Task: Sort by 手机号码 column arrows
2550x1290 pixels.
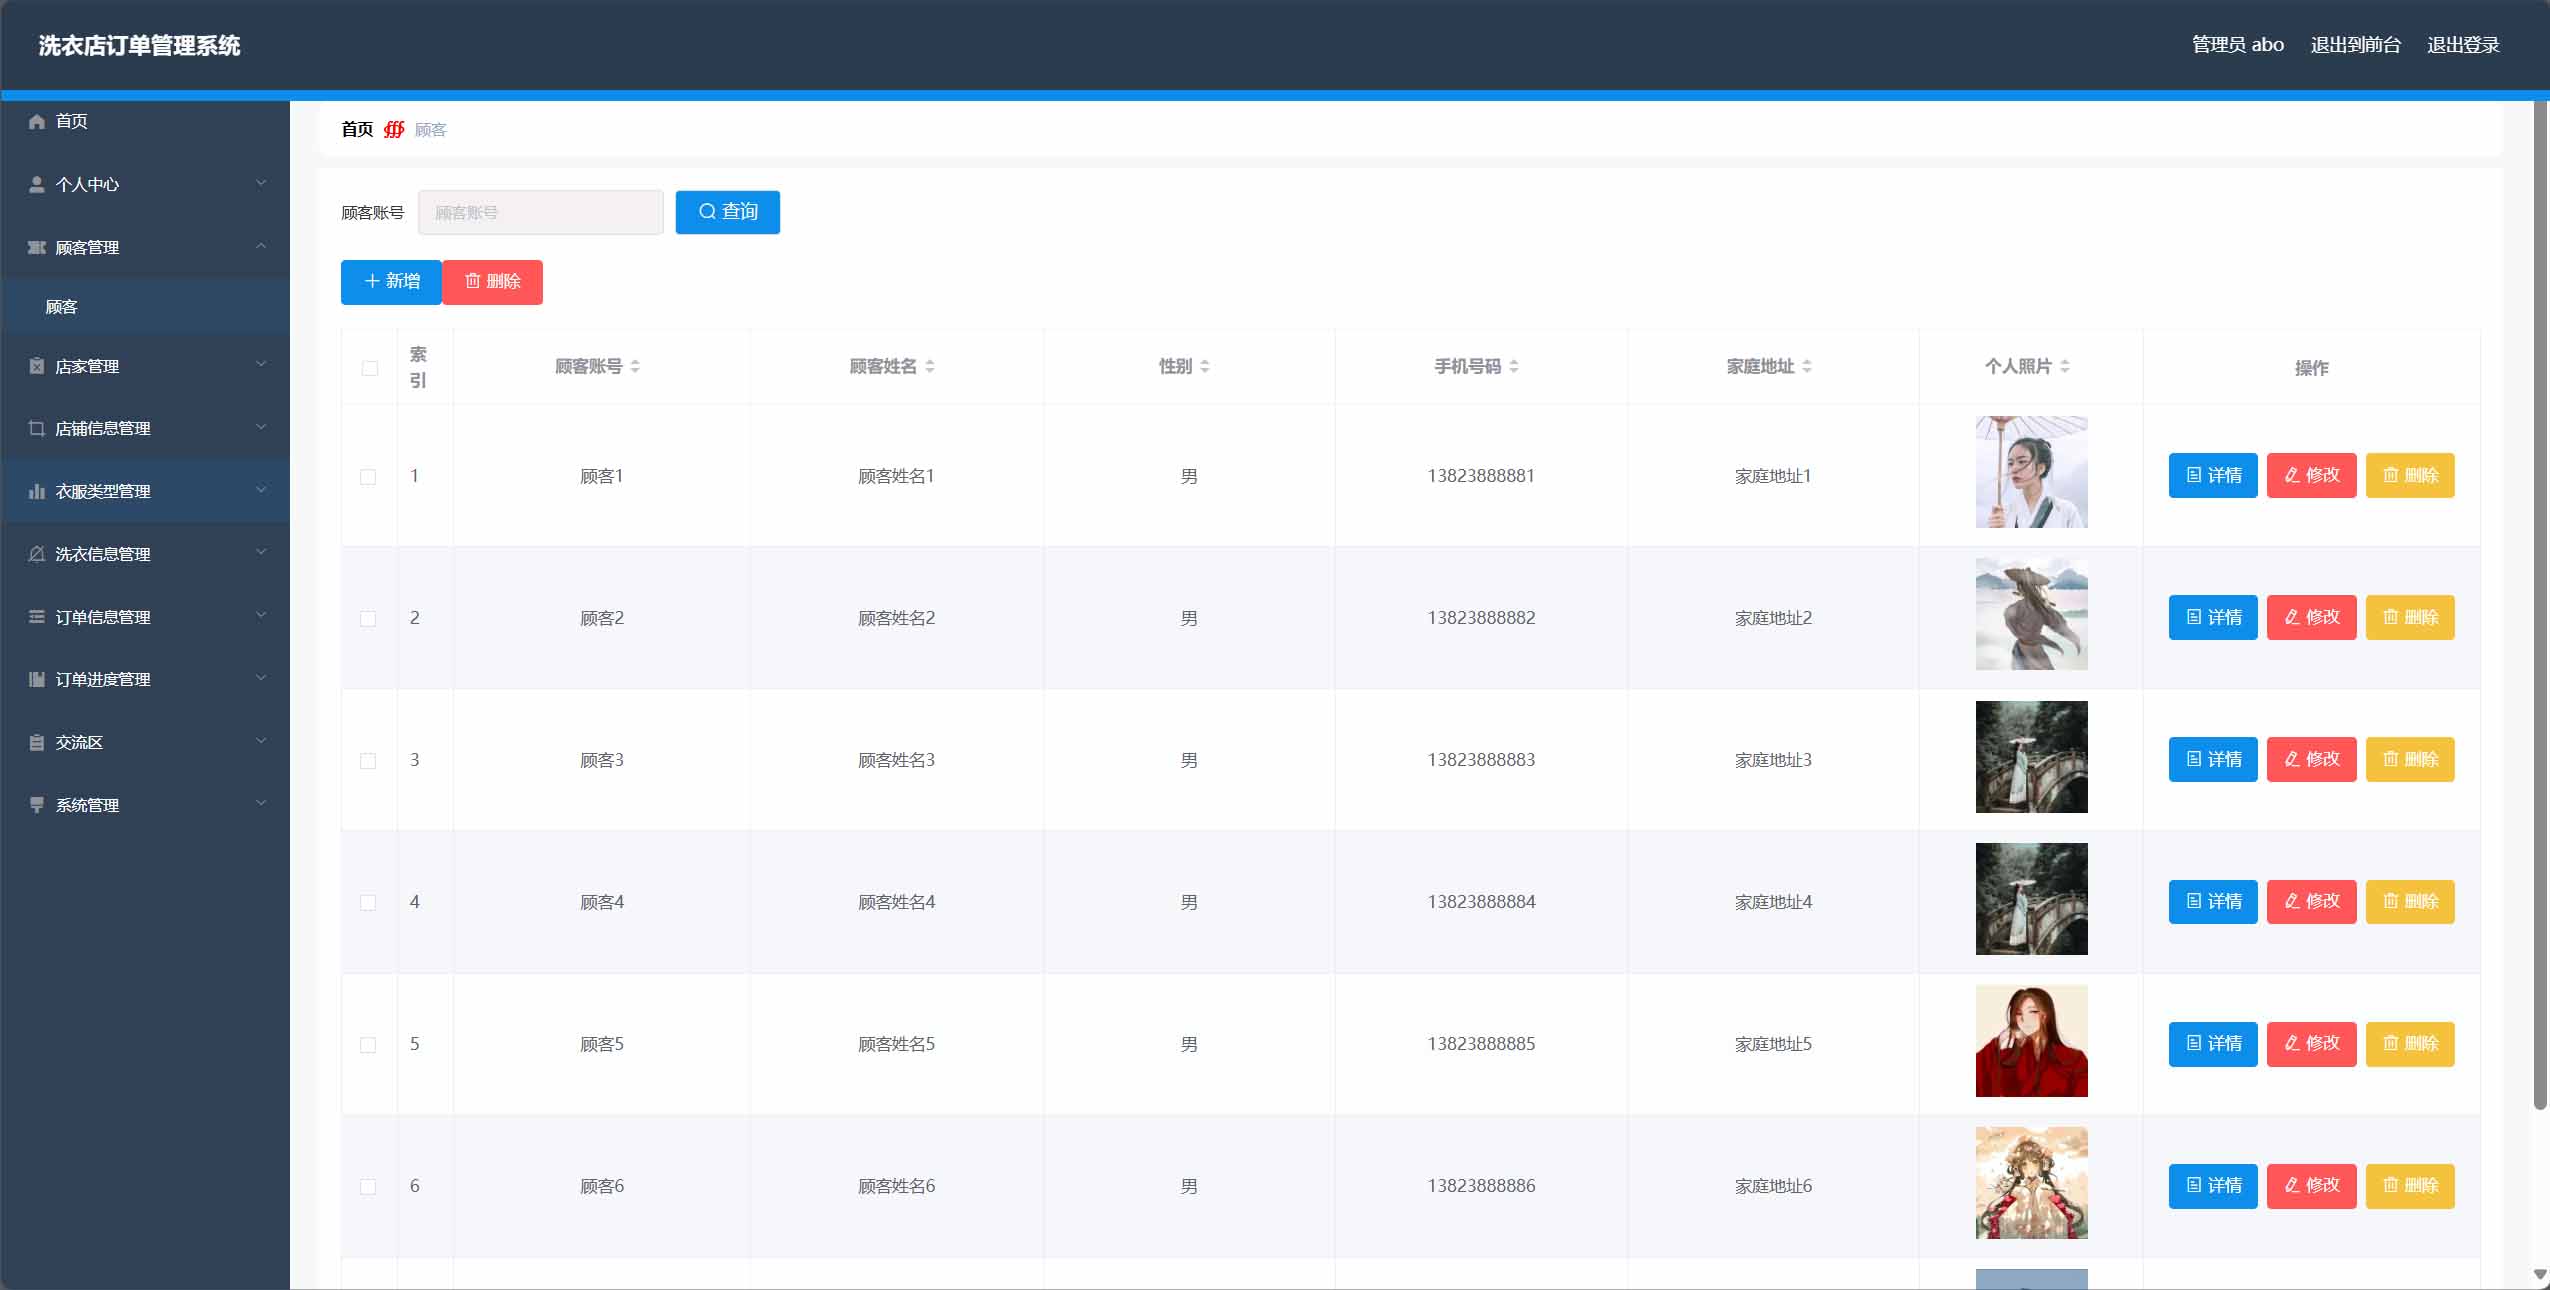Action: [1514, 367]
